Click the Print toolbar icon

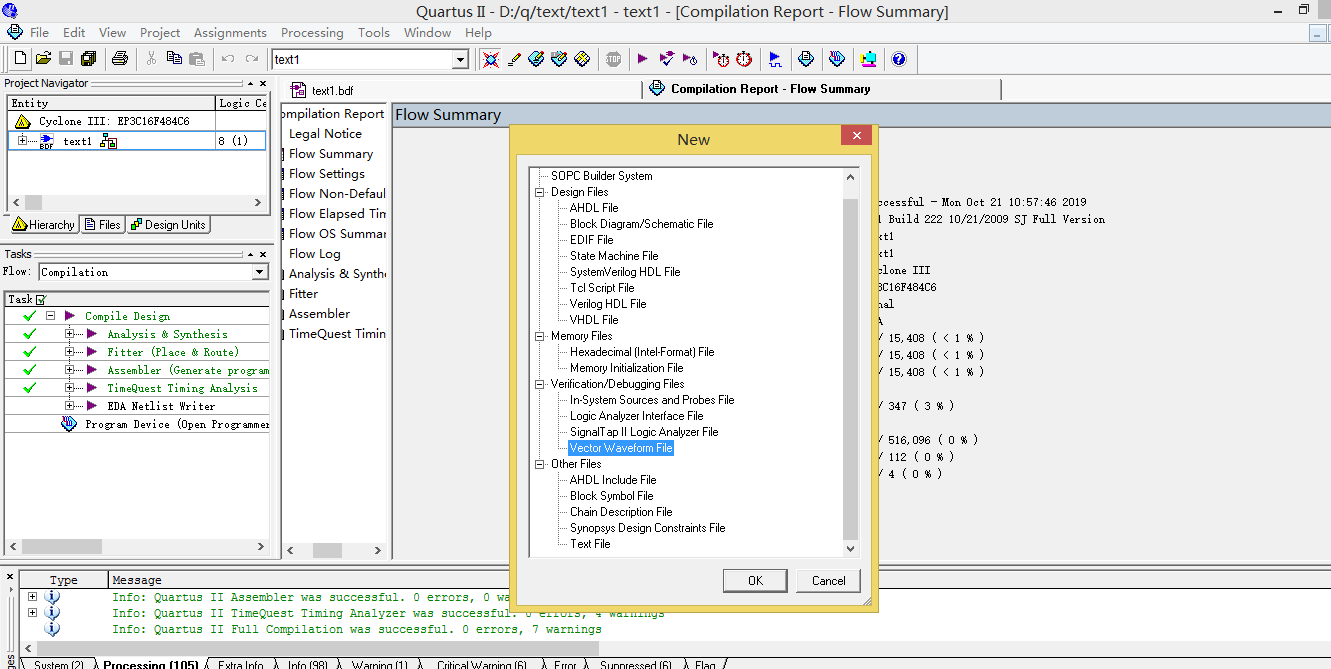point(120,59)
